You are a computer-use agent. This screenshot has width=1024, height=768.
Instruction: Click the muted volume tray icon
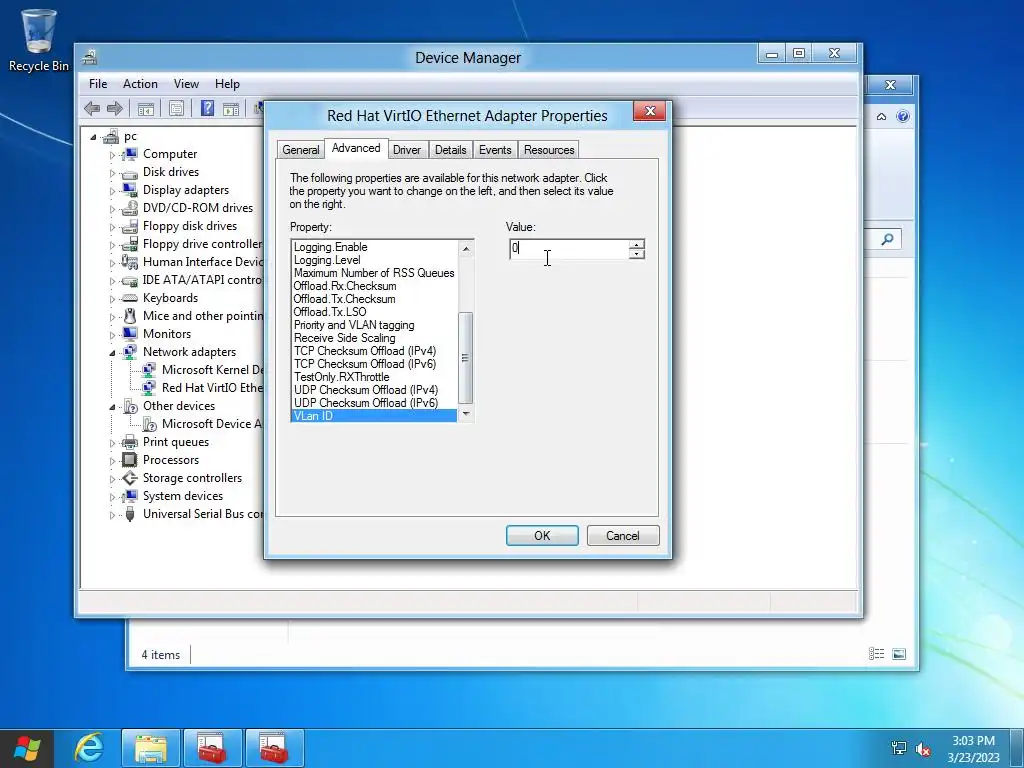[923, 748]
